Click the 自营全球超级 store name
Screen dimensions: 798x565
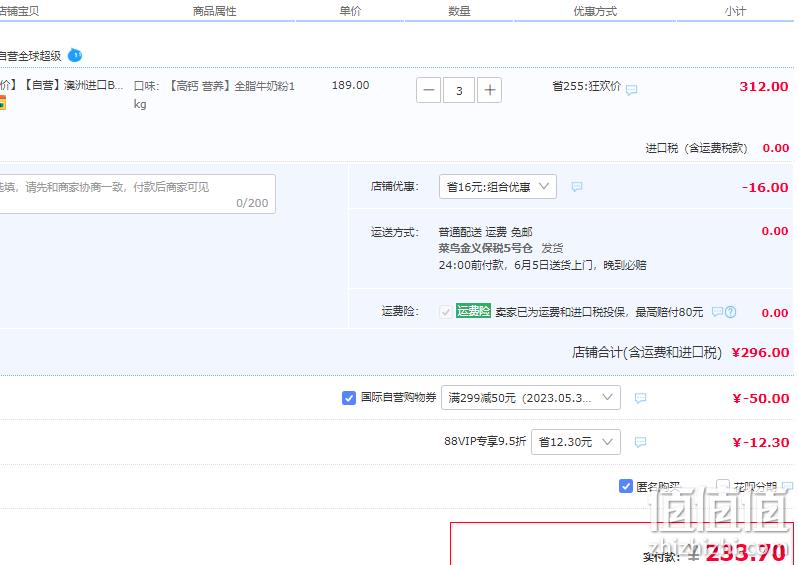point(31,55)
